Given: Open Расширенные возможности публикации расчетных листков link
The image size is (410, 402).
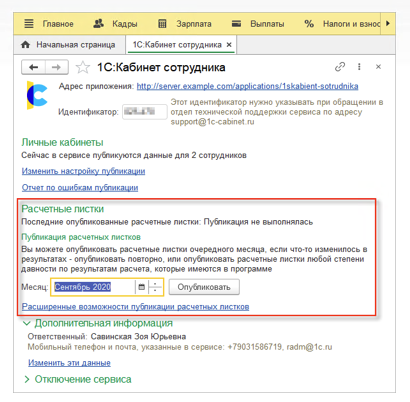Looking at the screenshot, I should 135,307.
